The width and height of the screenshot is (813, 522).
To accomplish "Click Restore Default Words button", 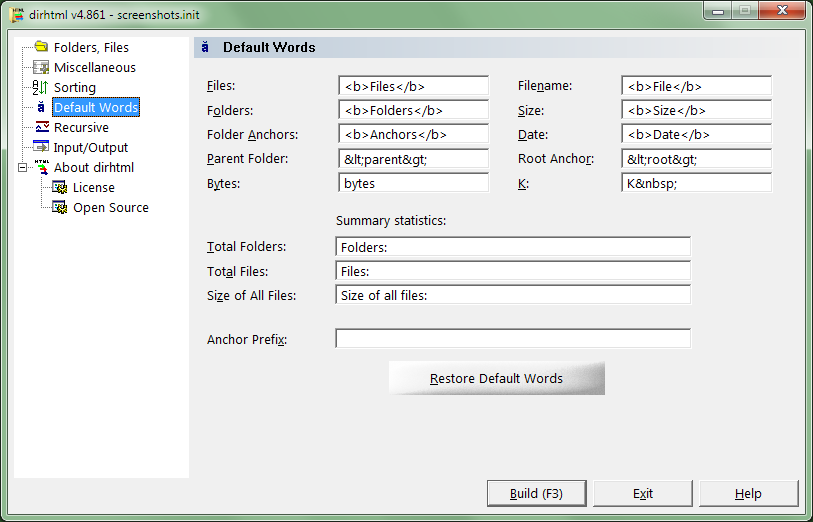I will (x=497, y=378).
